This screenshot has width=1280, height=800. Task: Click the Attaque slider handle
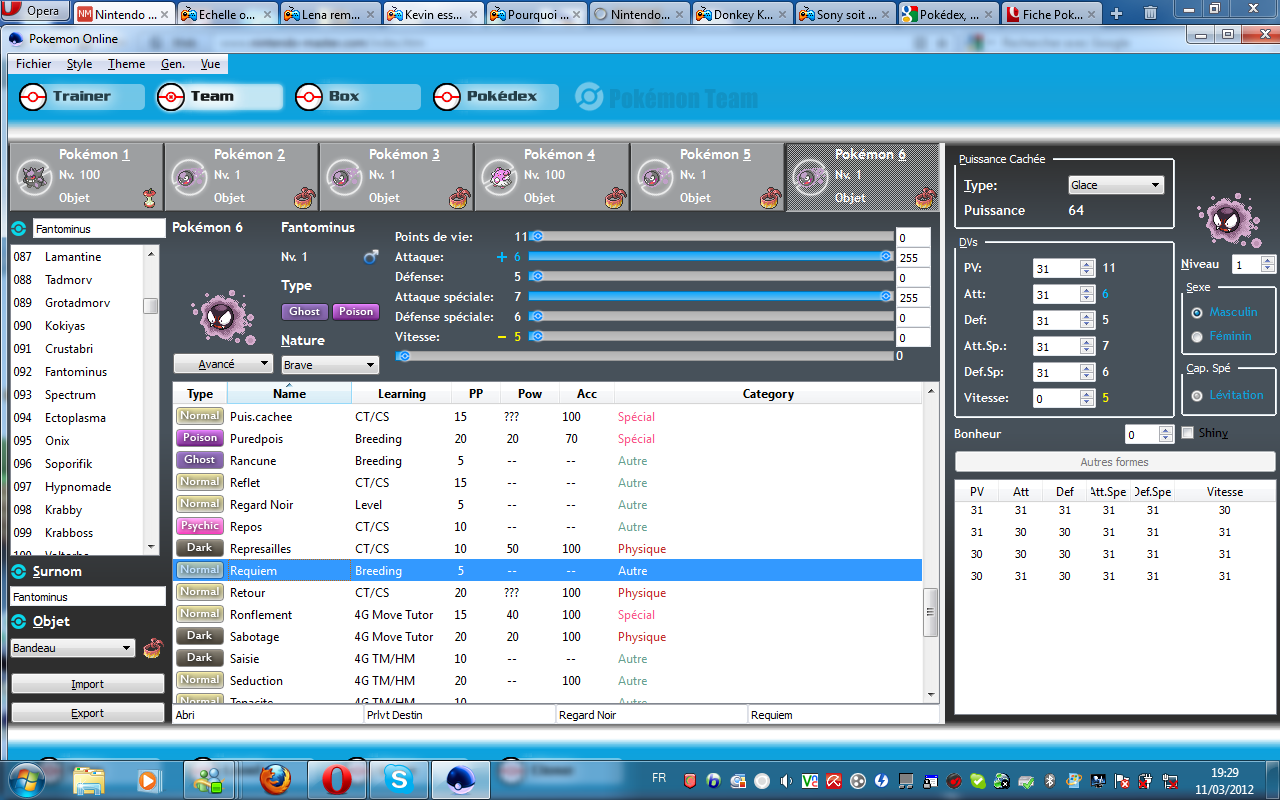[x=886, y=257]
